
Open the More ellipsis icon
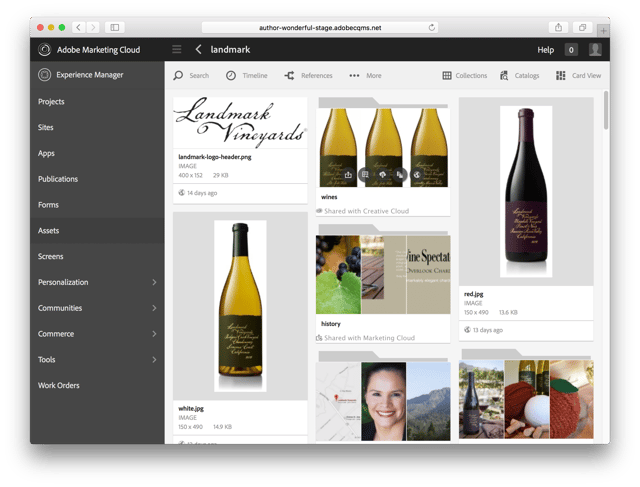pyautogui.click(x=354, y=76)
